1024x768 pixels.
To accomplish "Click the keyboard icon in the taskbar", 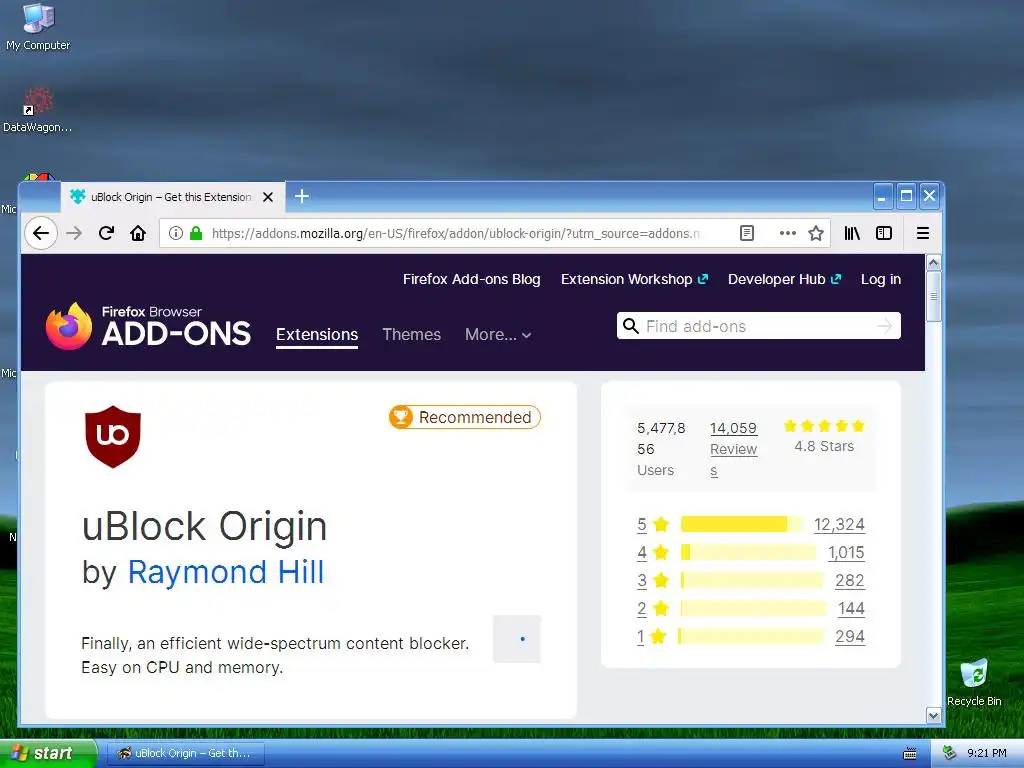I will [x=910, y=754].
